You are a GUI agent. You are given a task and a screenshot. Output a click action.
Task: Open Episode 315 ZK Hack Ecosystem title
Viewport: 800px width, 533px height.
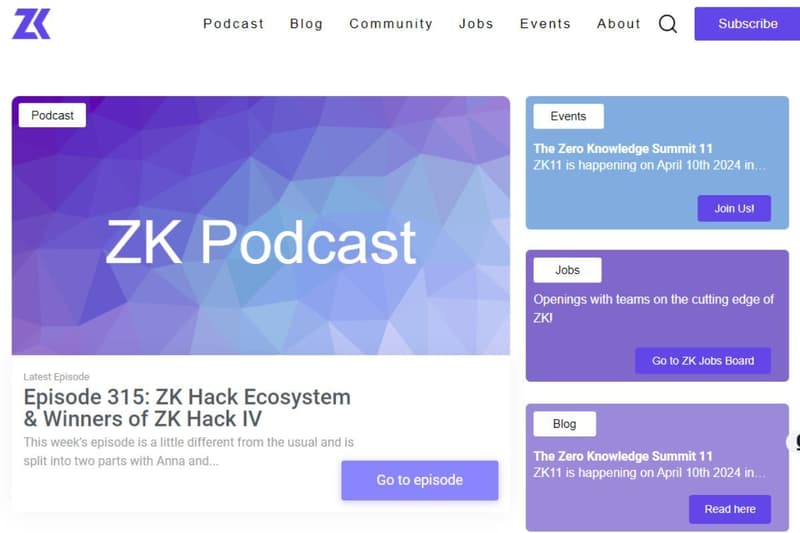coord(187,408)
